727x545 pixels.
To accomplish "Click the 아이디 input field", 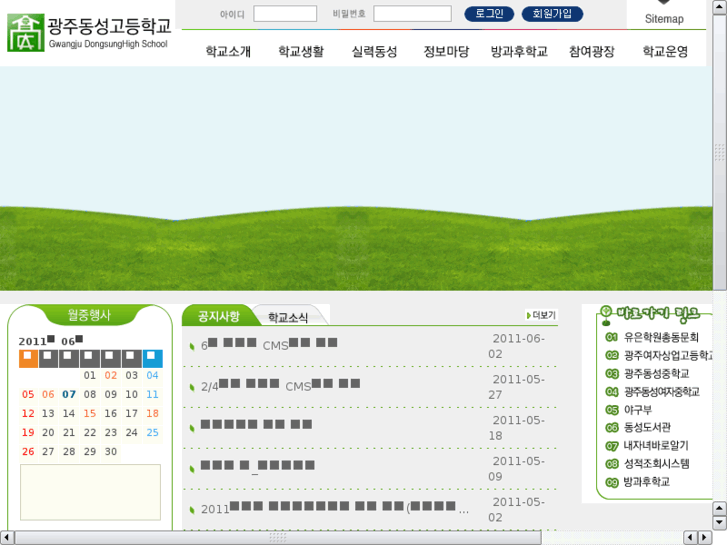I will coord(285,14).
